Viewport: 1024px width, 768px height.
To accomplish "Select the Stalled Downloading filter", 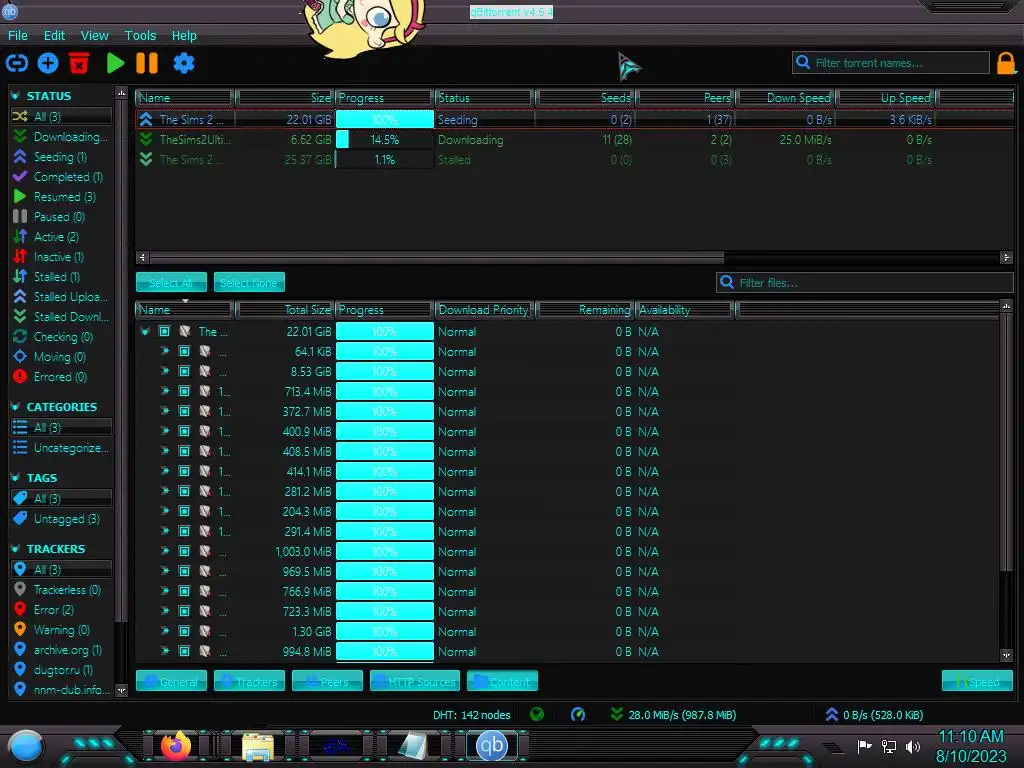I will click(x=60, y=317).
